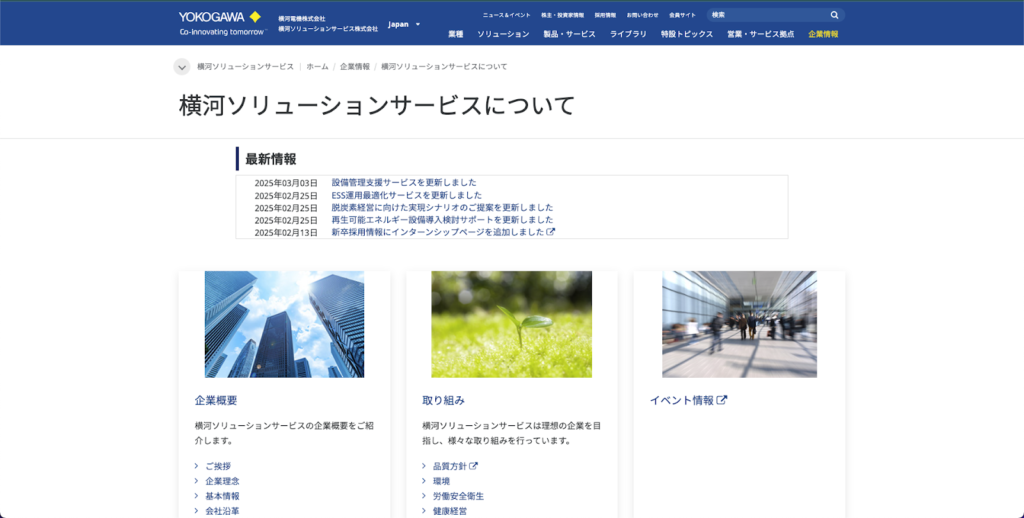Image resolution: width=1024 pixels, height=518 pixels.
Task: Click the chevron arrow before ご挨拶
Action: [196, 466]
